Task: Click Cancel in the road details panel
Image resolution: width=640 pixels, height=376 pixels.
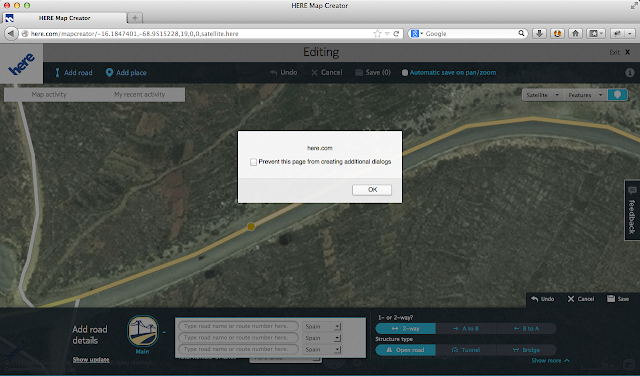Action: (581, 299)
